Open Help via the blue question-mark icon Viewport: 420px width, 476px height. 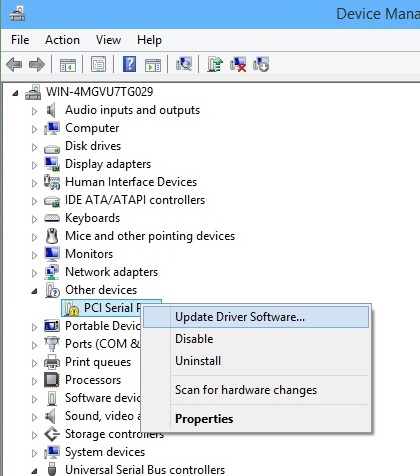pos(129,64)
